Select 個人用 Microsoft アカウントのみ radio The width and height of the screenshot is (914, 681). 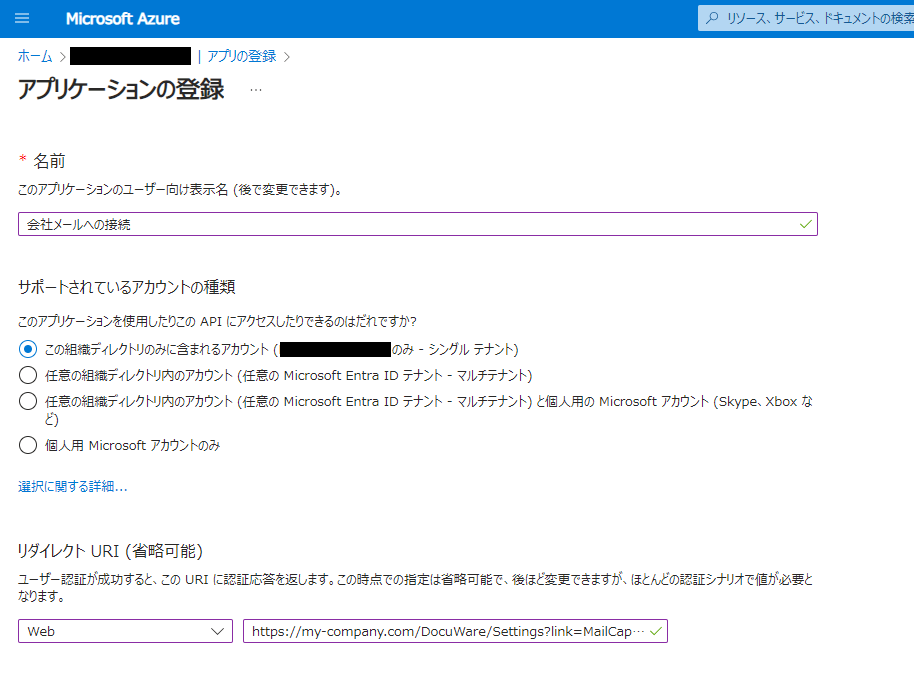pyautogui.click(x=28, y=445)
